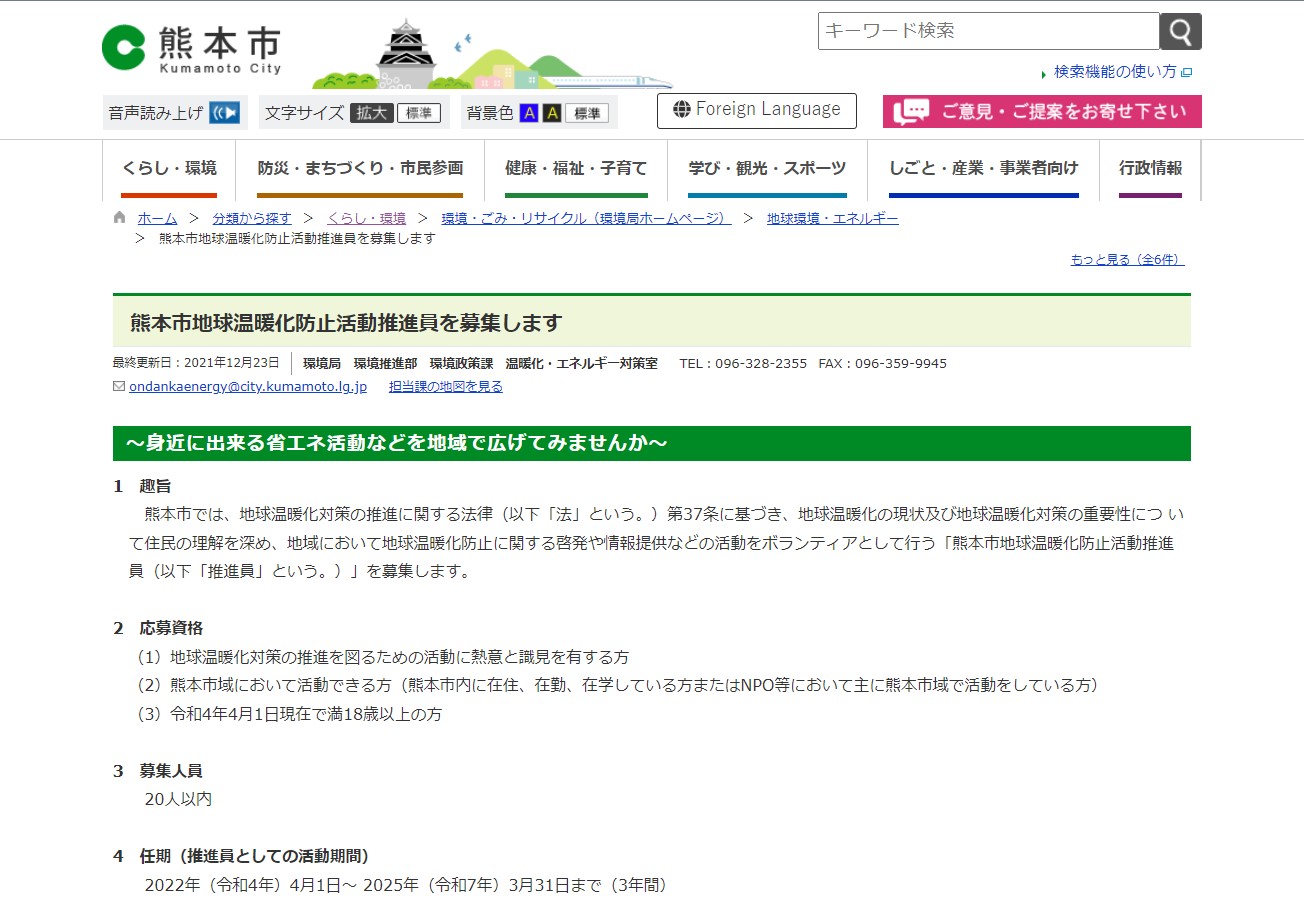Click the keyword search input field
The height and width of the screenshot is (924, 1304).
(988, 31)
